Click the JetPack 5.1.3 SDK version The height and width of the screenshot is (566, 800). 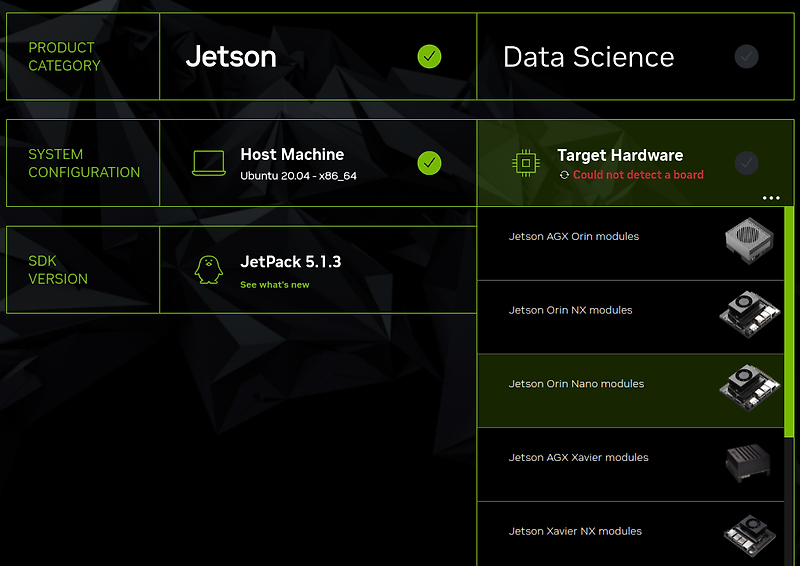318,269
